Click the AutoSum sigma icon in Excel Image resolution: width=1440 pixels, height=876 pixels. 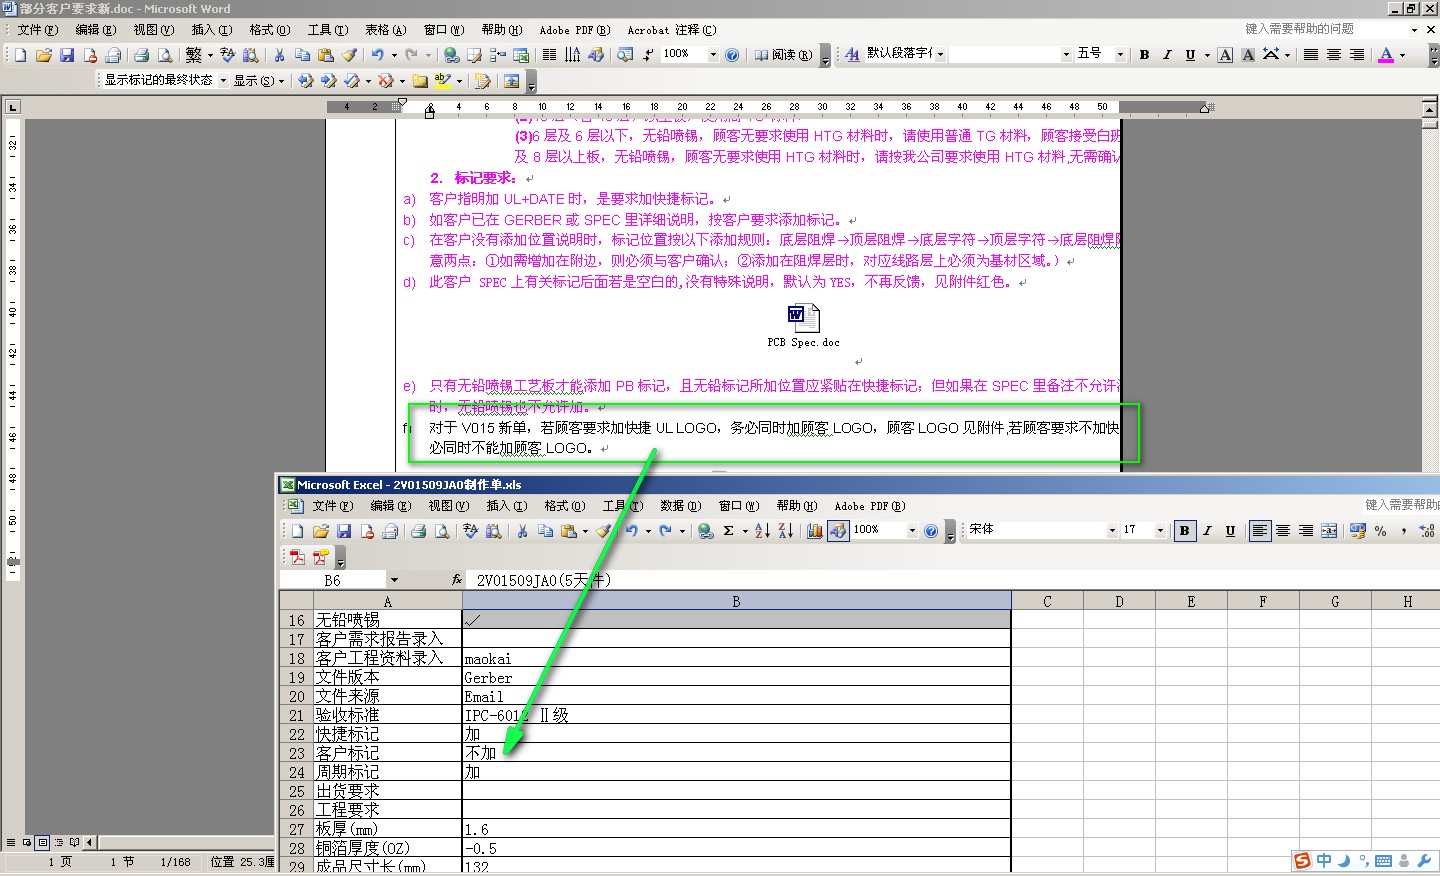click(729, 531)
